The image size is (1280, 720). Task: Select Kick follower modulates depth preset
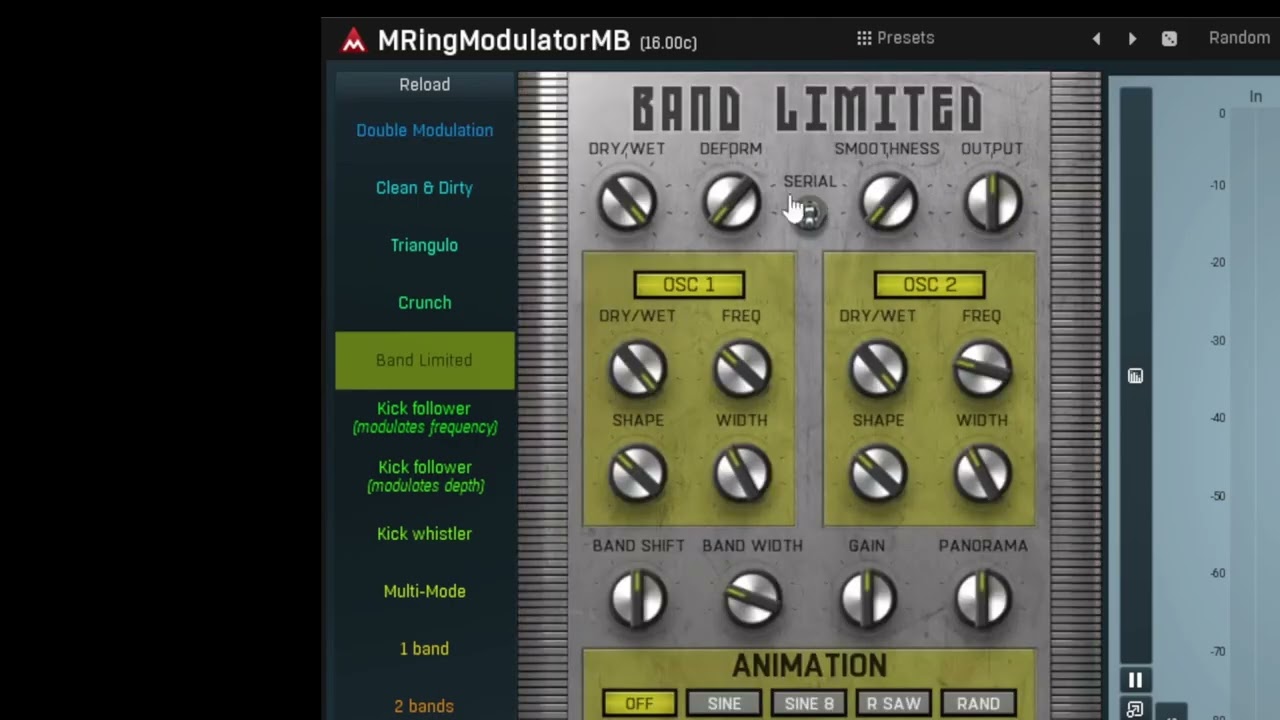(425, 476)
